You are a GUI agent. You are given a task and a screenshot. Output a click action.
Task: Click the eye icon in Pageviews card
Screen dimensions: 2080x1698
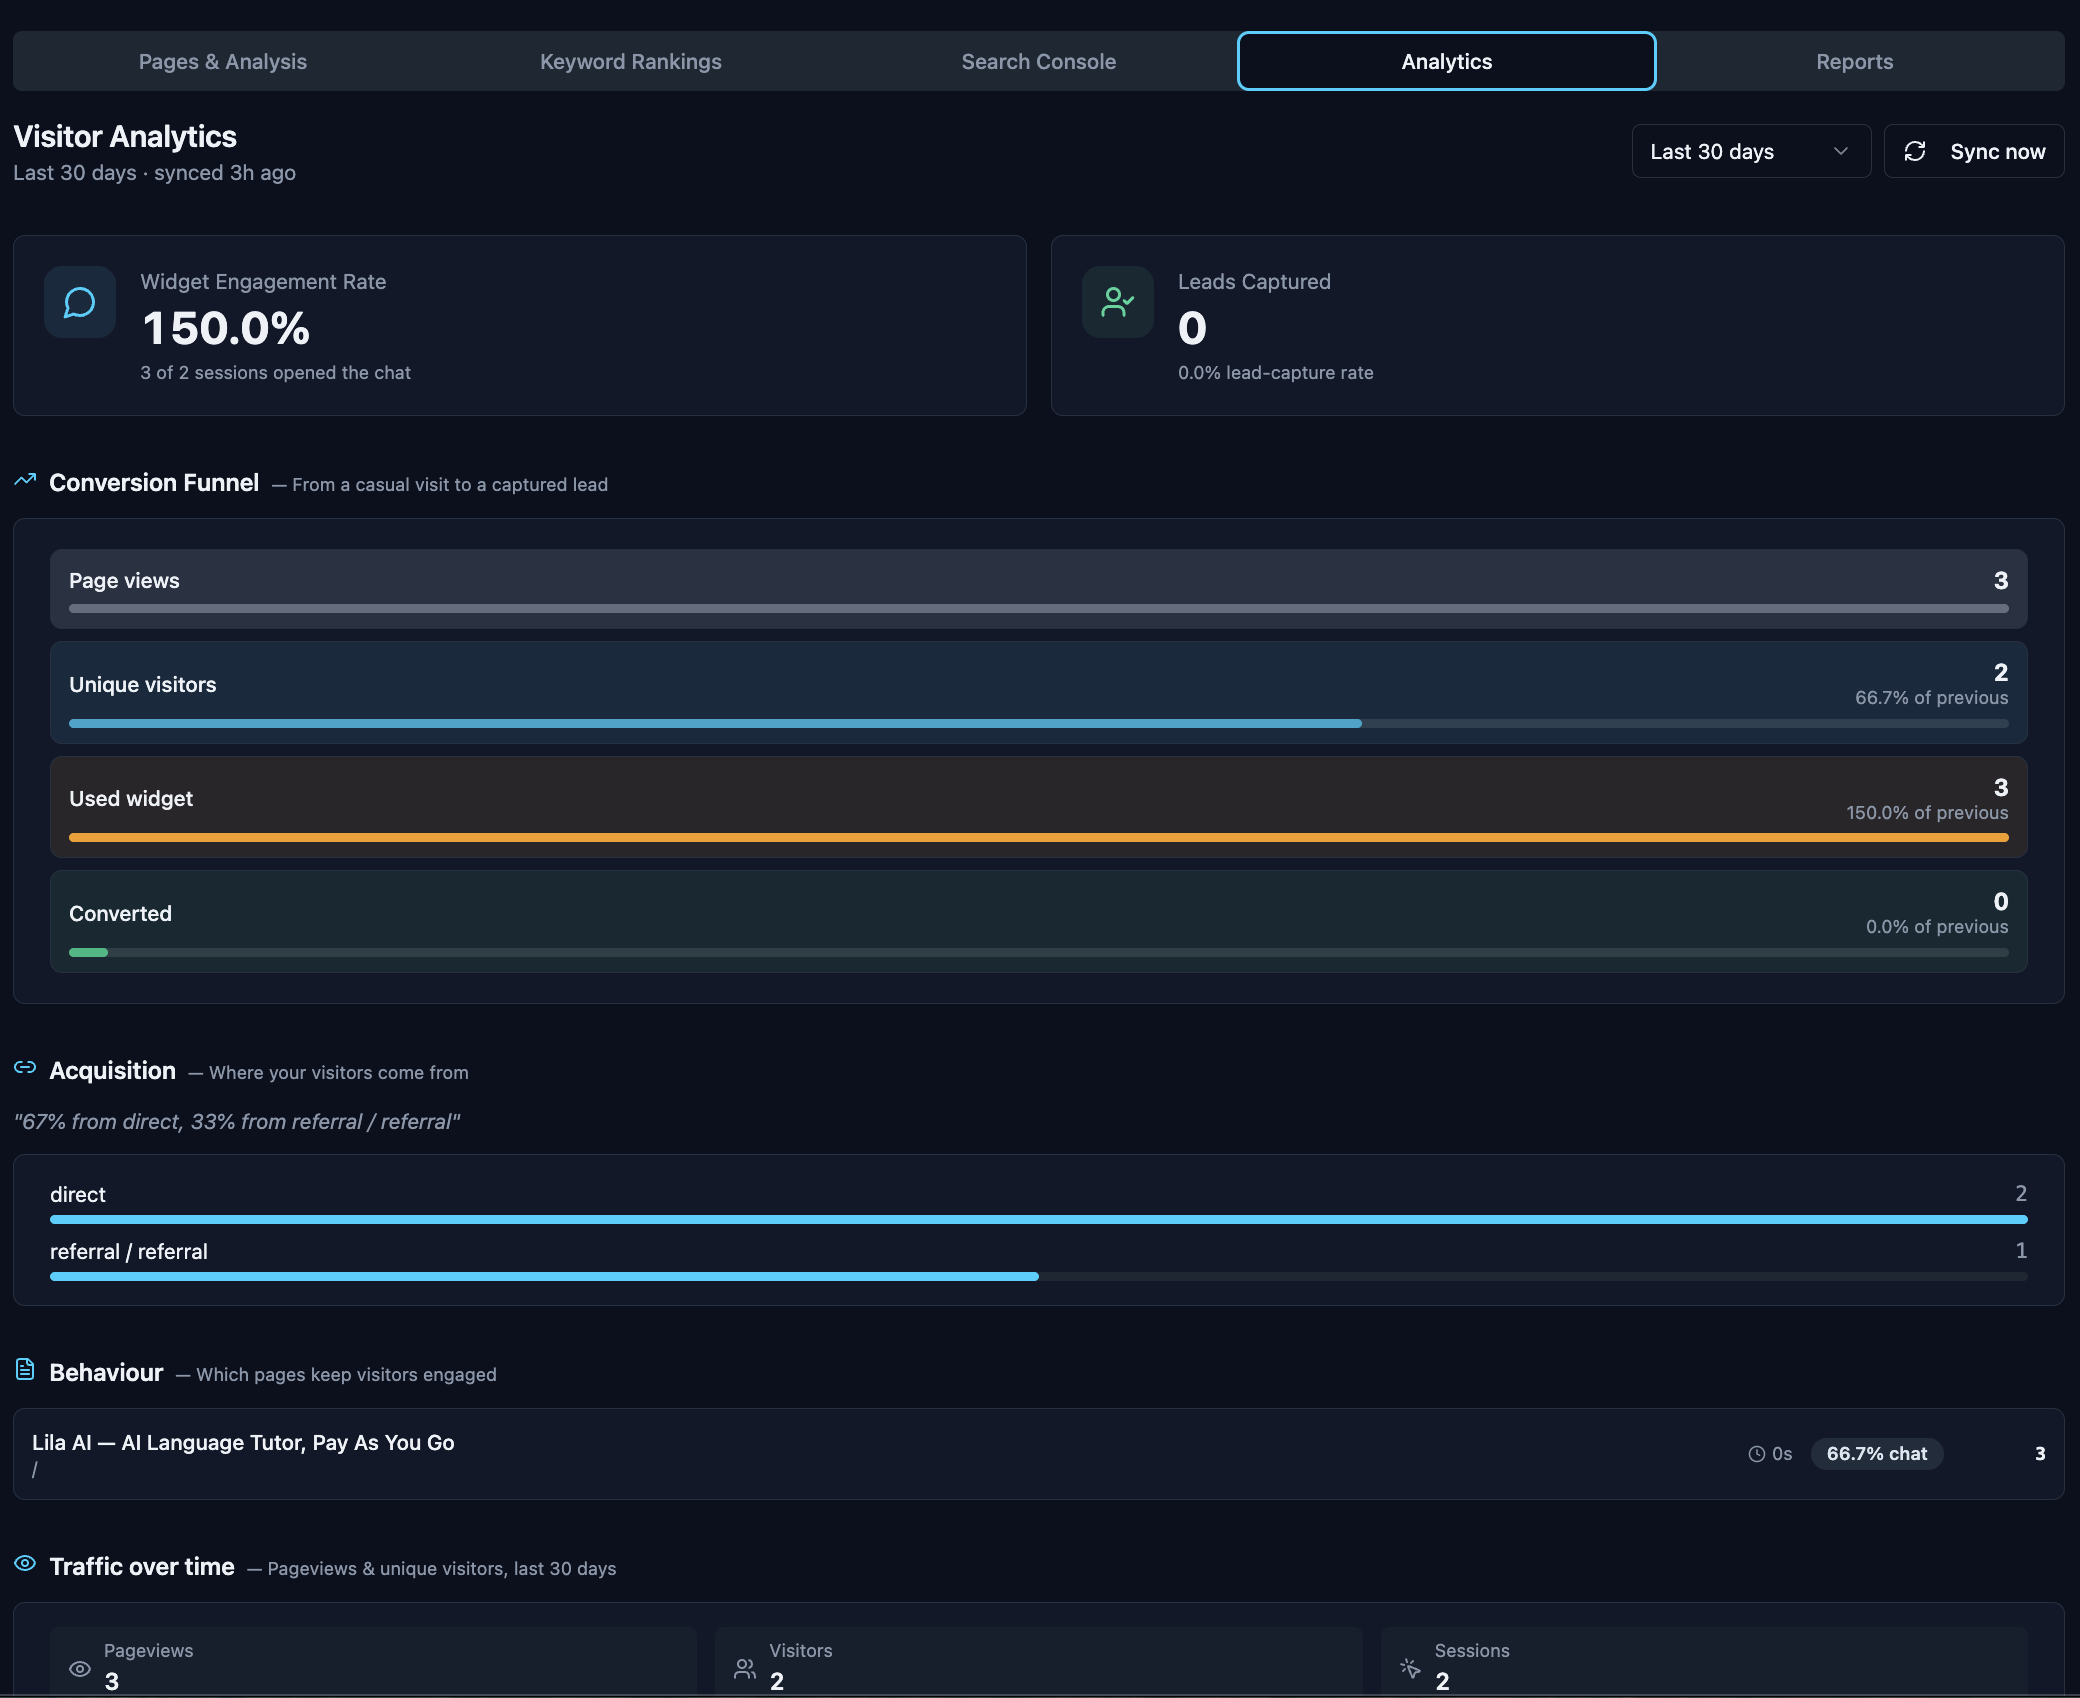click(80, 1669)
